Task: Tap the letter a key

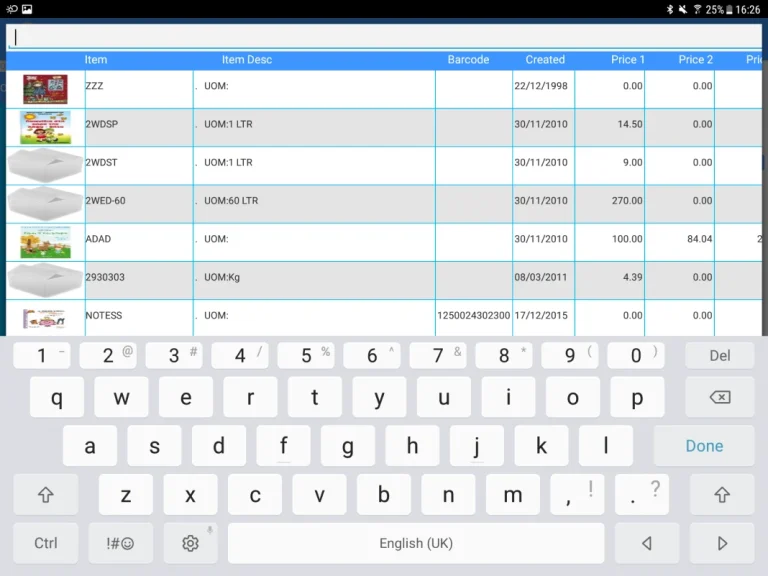Action: click(90, 446)
